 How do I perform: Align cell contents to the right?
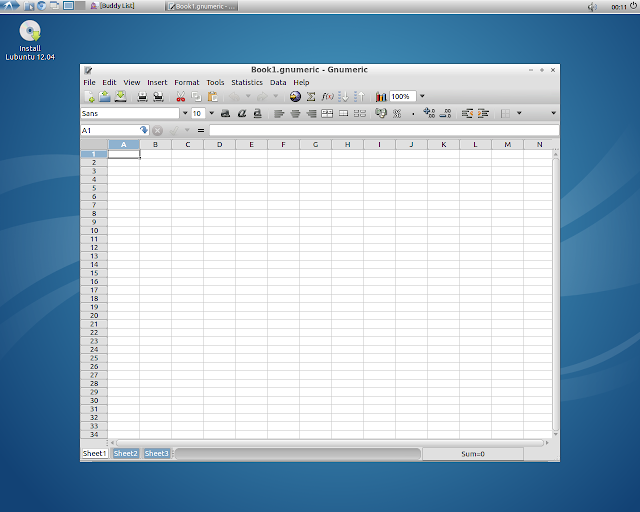(311, 114)
